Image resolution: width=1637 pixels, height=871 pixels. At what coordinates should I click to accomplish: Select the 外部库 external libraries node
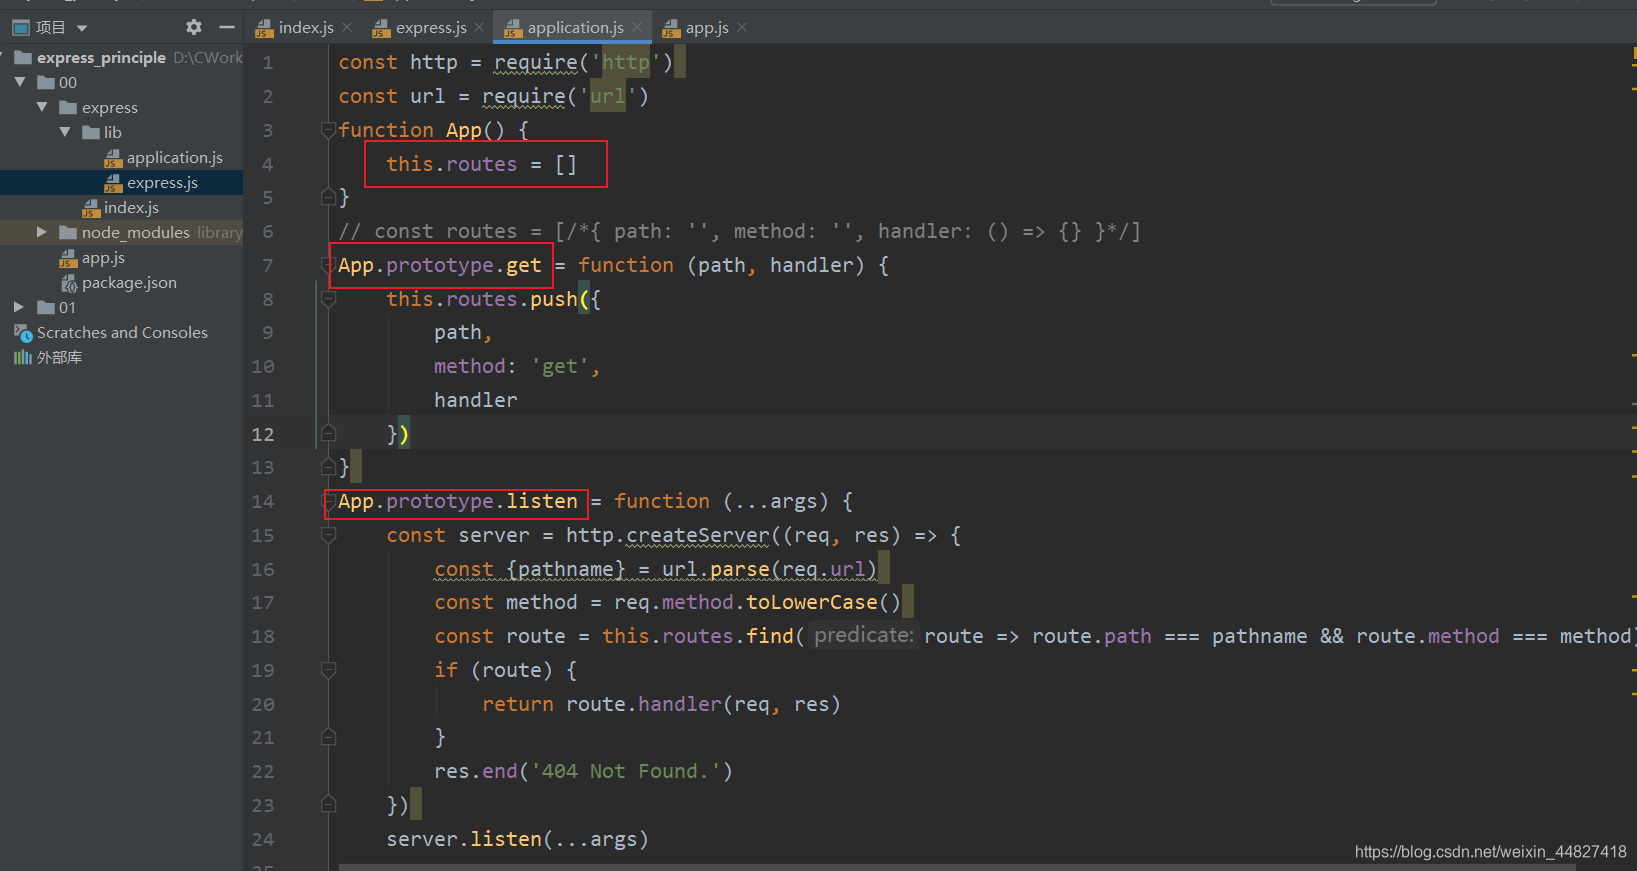tap(59, 357)
